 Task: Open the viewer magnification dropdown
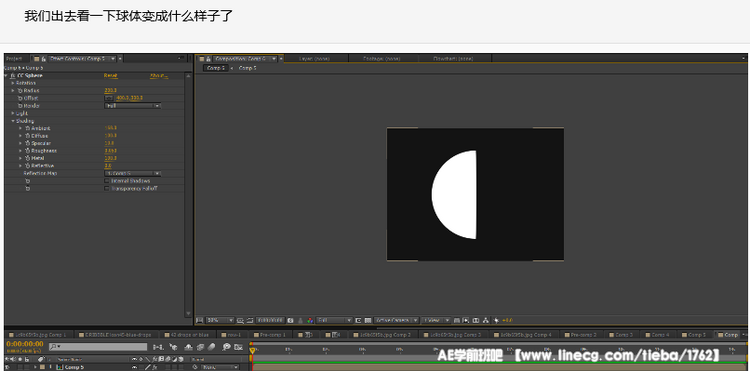tap(220, 320)
